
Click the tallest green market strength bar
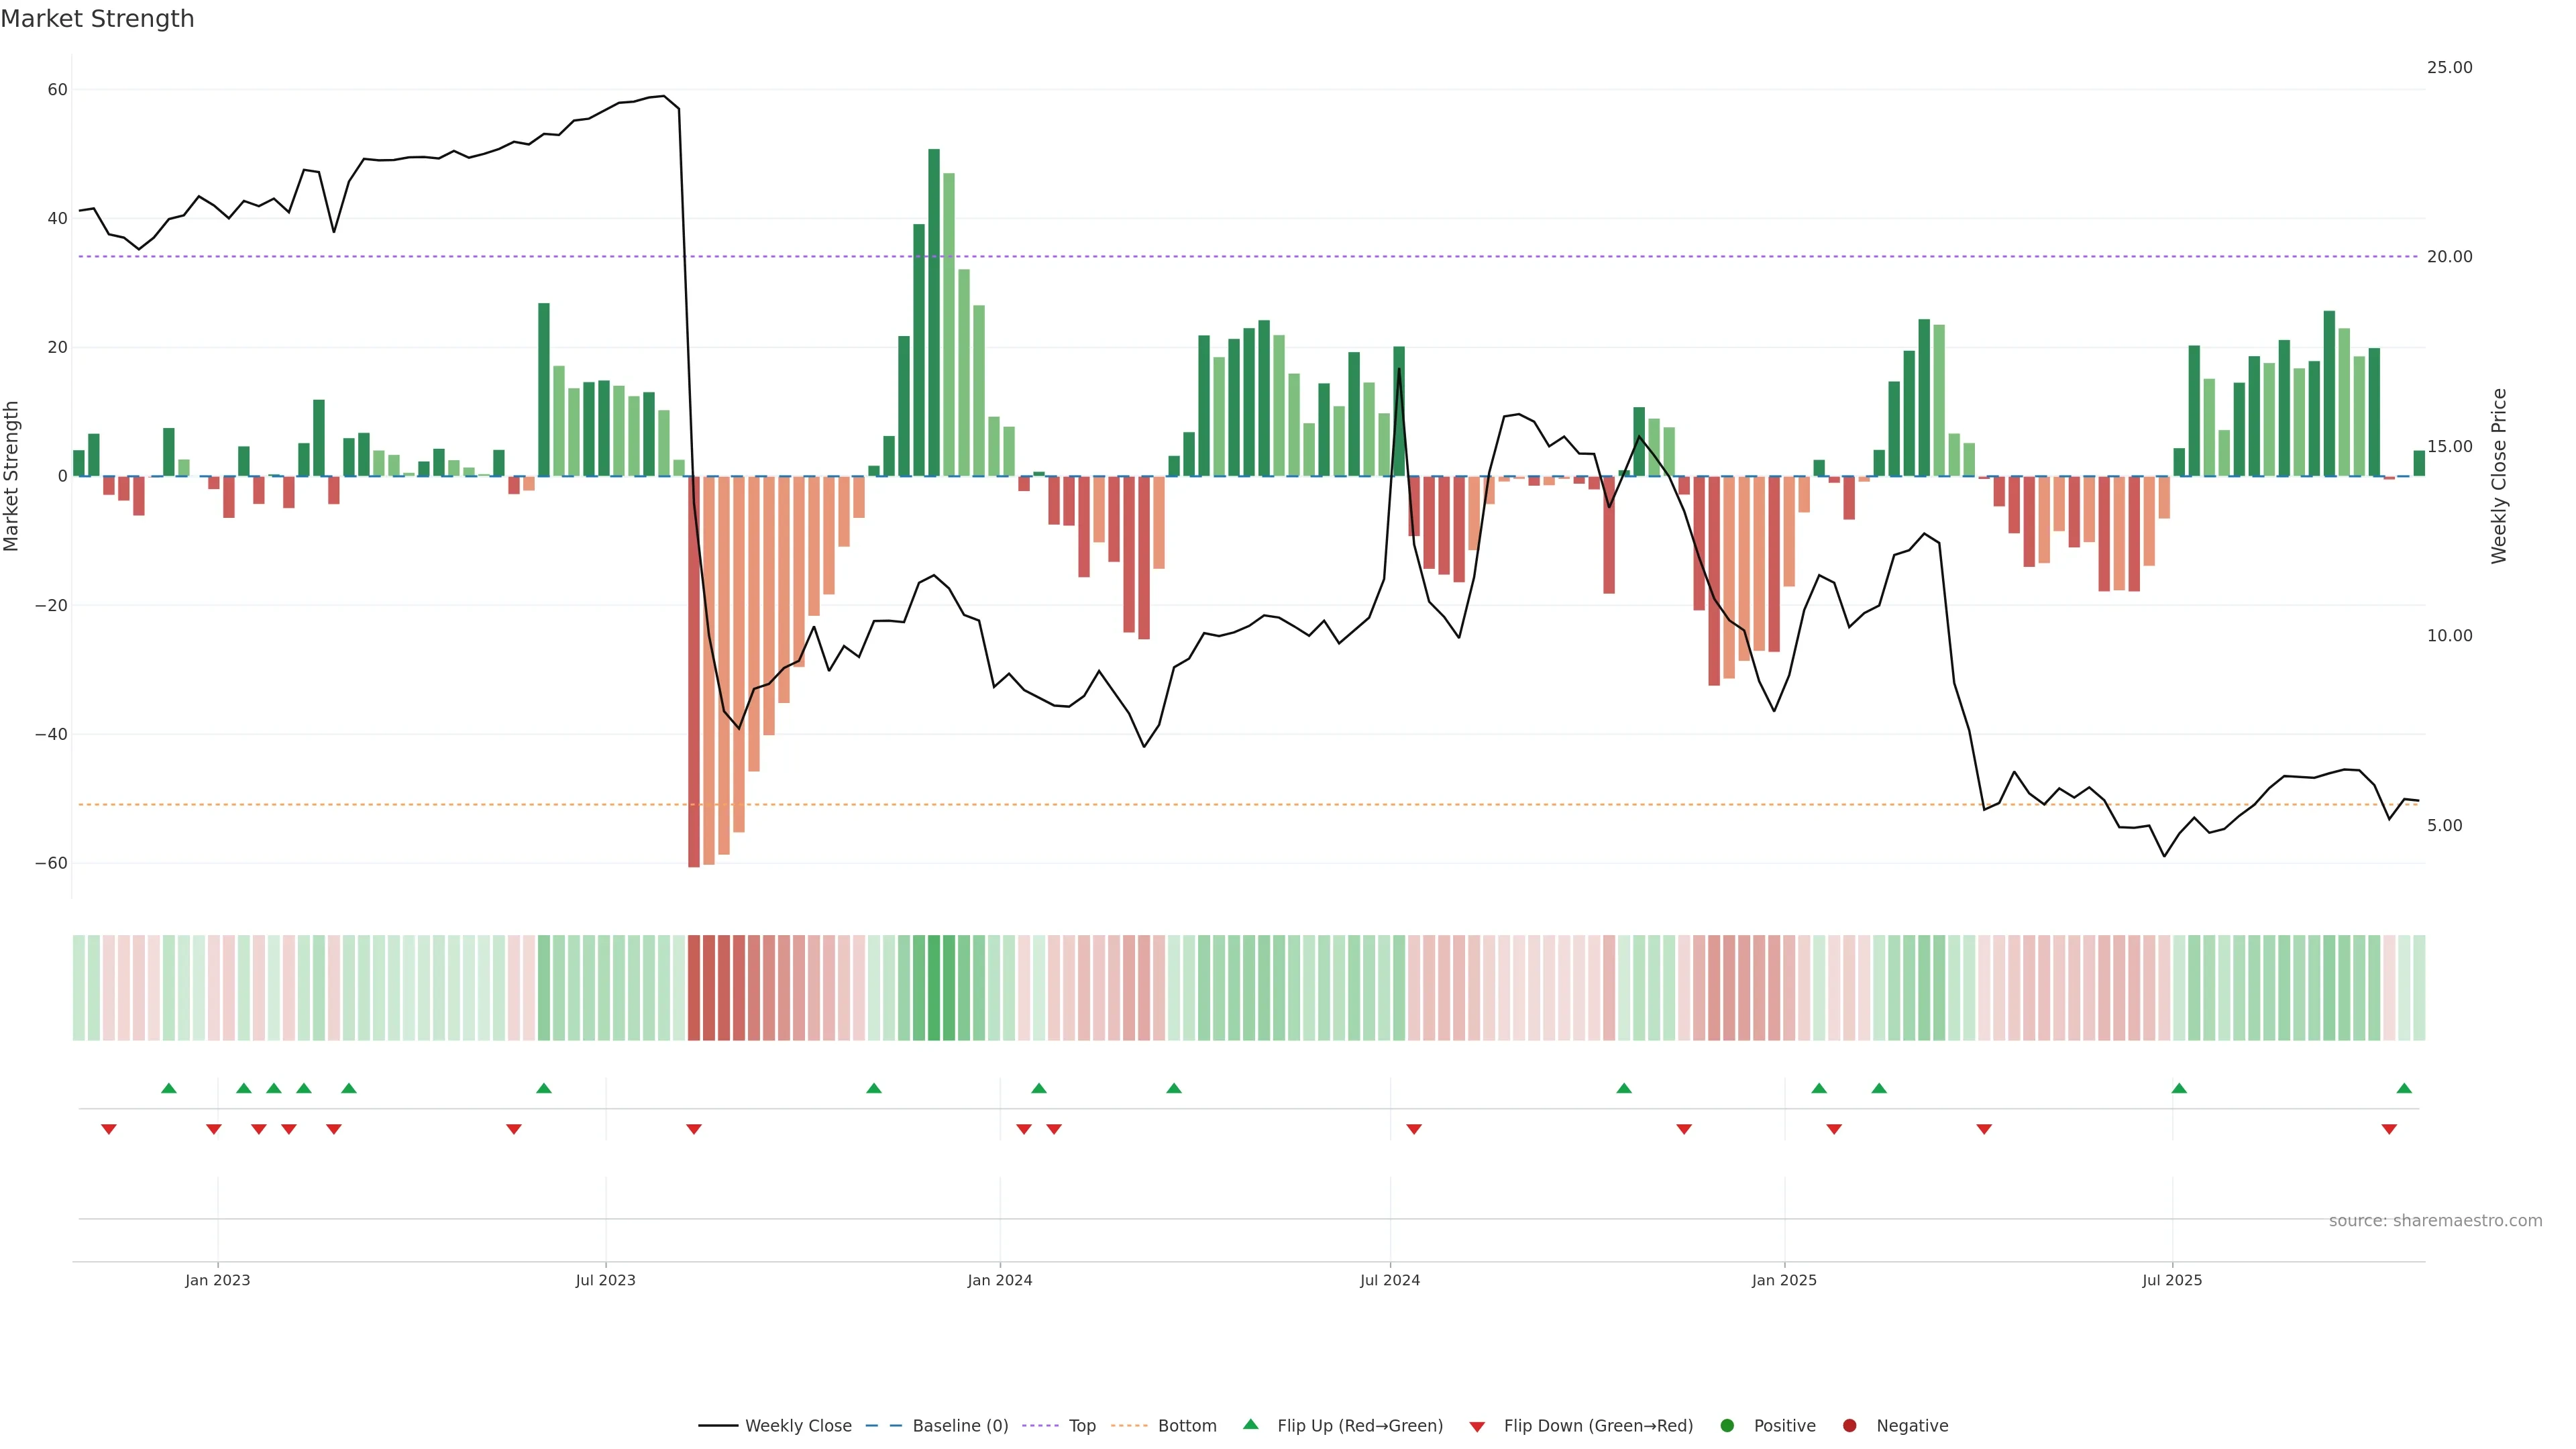coord(934,312)
